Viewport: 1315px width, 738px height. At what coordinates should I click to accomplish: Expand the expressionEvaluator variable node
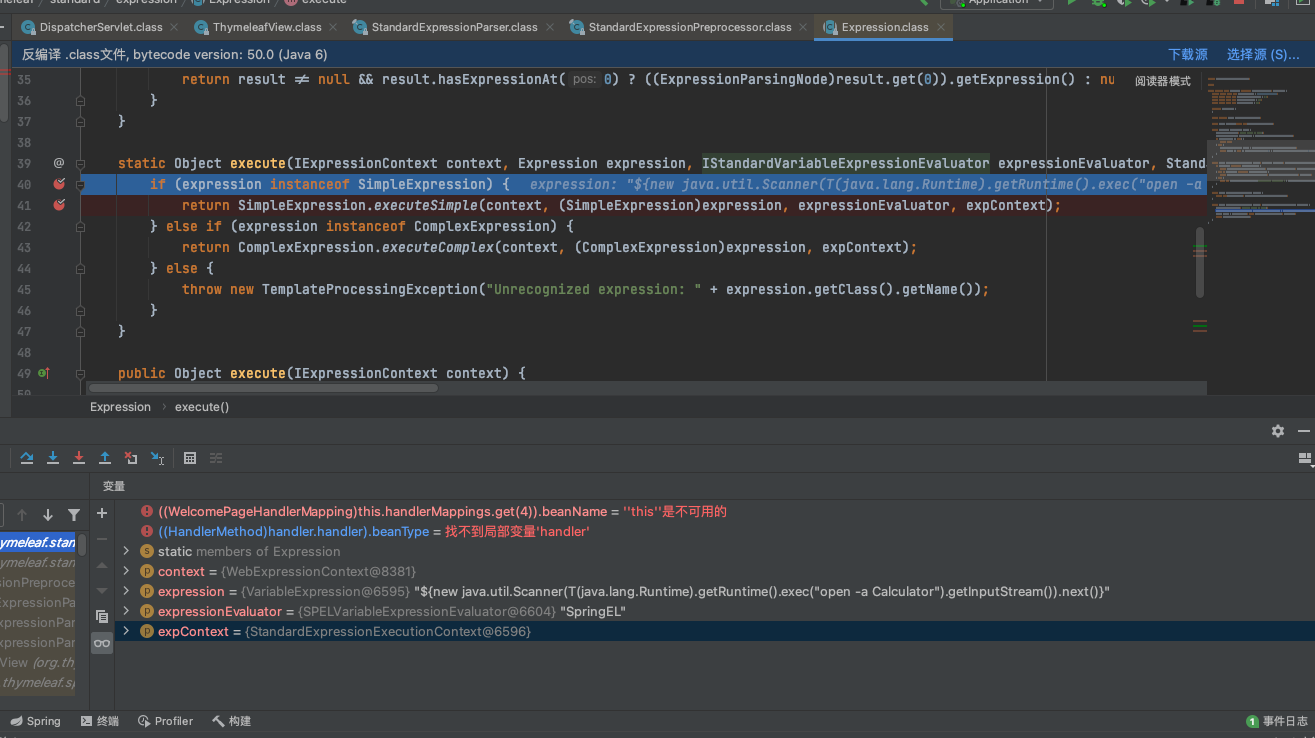pos(126,611)
